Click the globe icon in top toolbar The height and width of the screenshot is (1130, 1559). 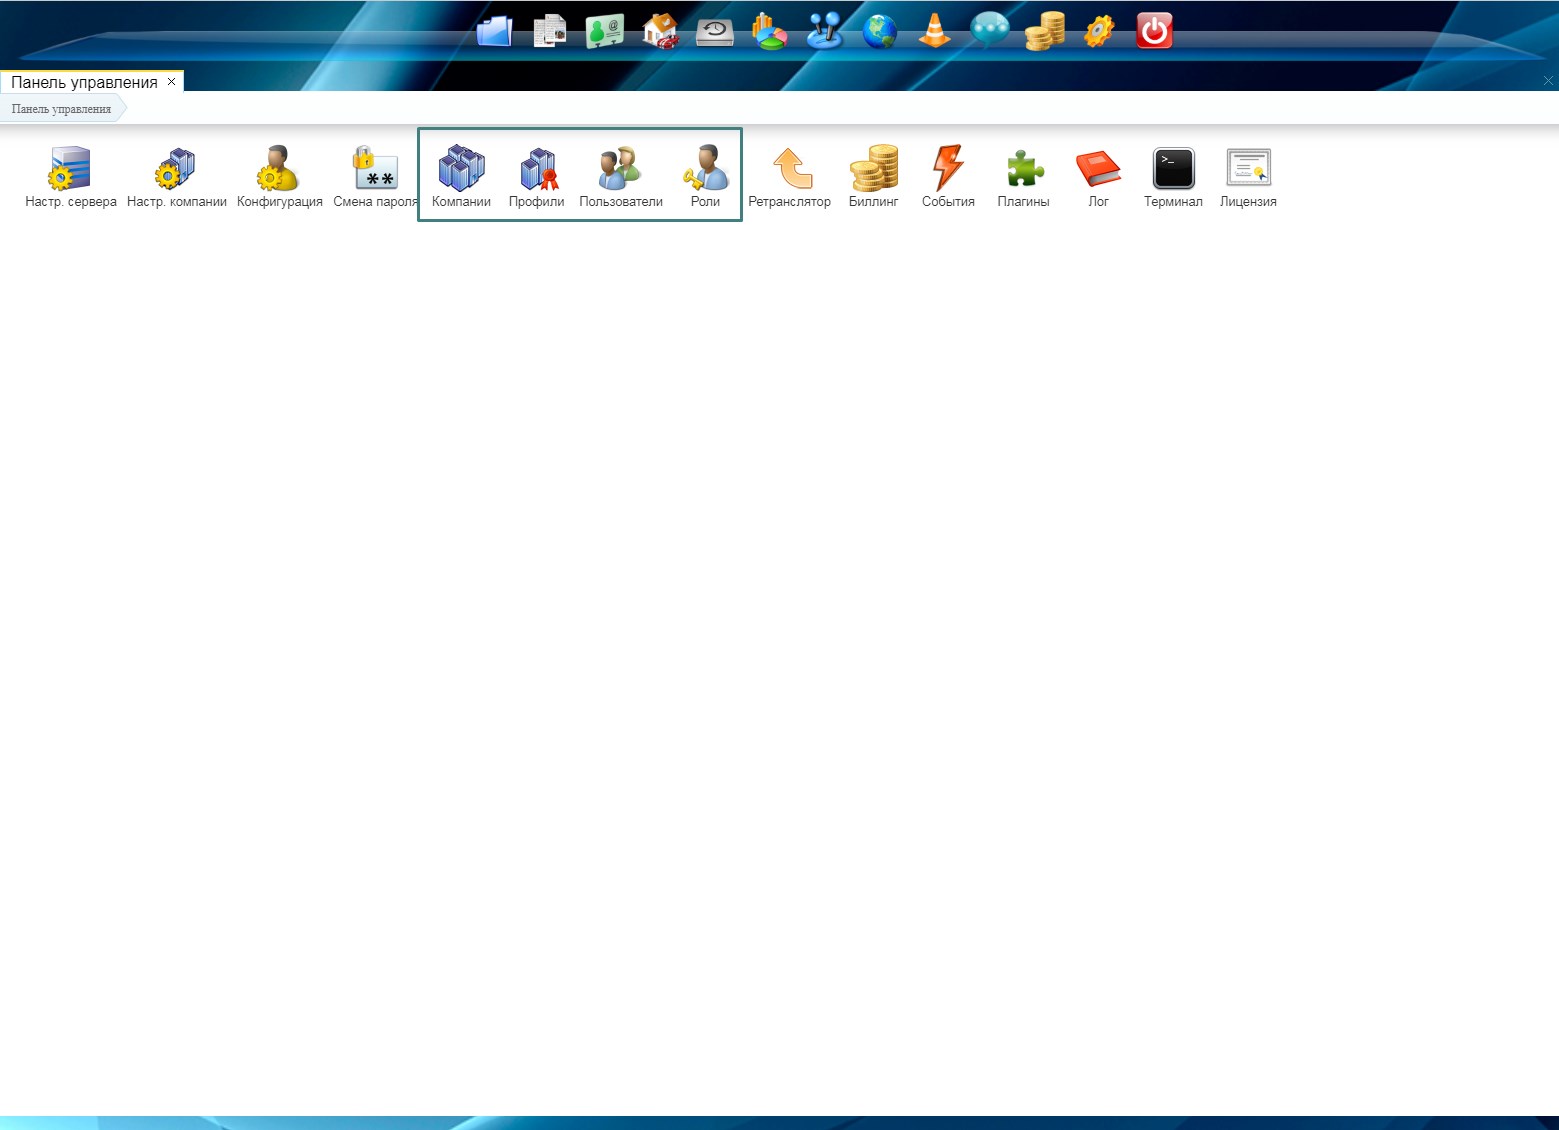tap(879, 31)
